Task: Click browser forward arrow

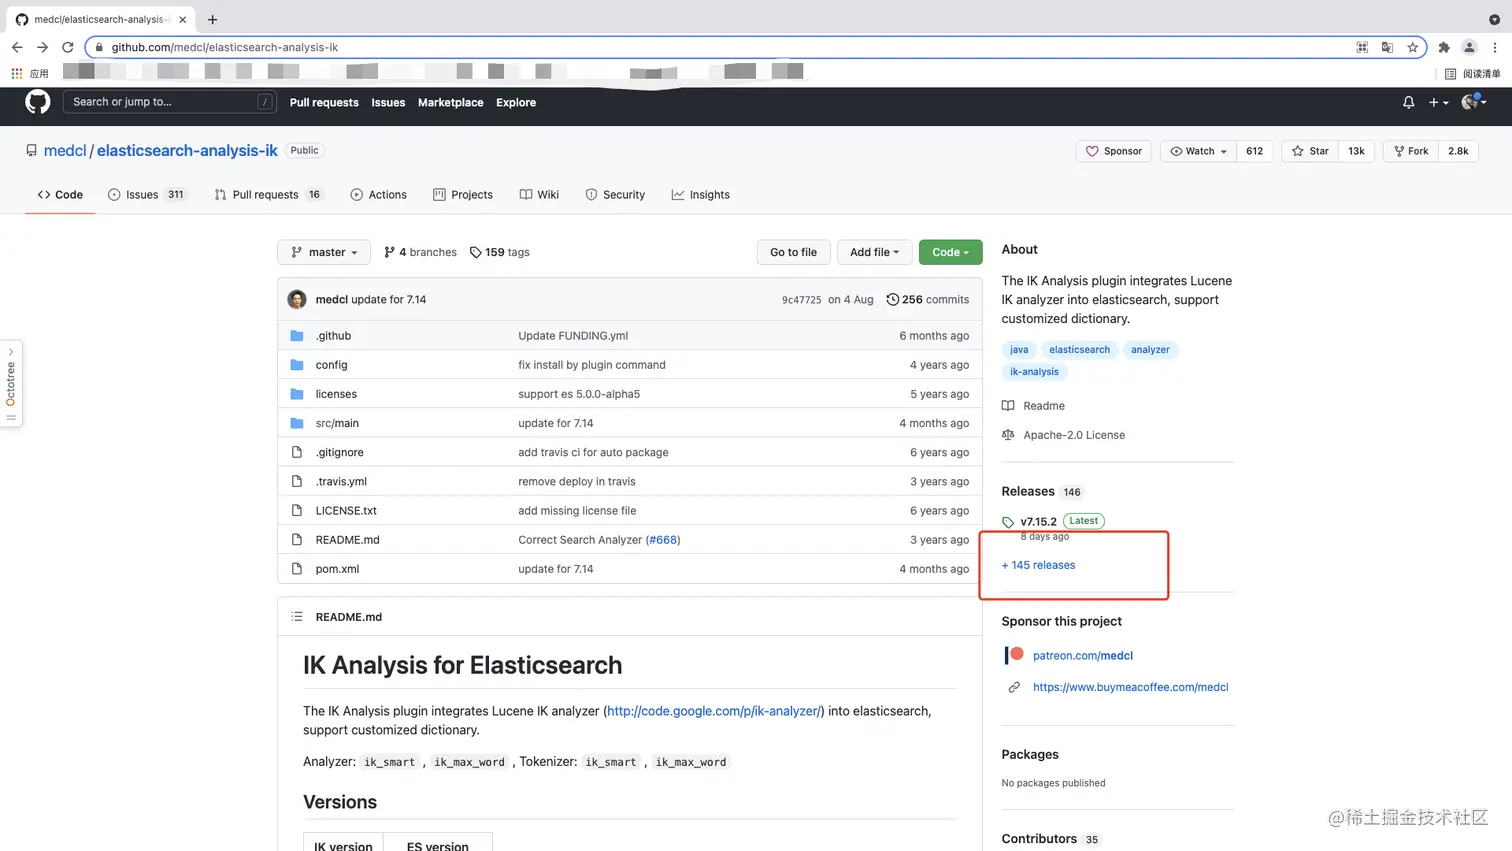Action: click(x=42, y=47)
